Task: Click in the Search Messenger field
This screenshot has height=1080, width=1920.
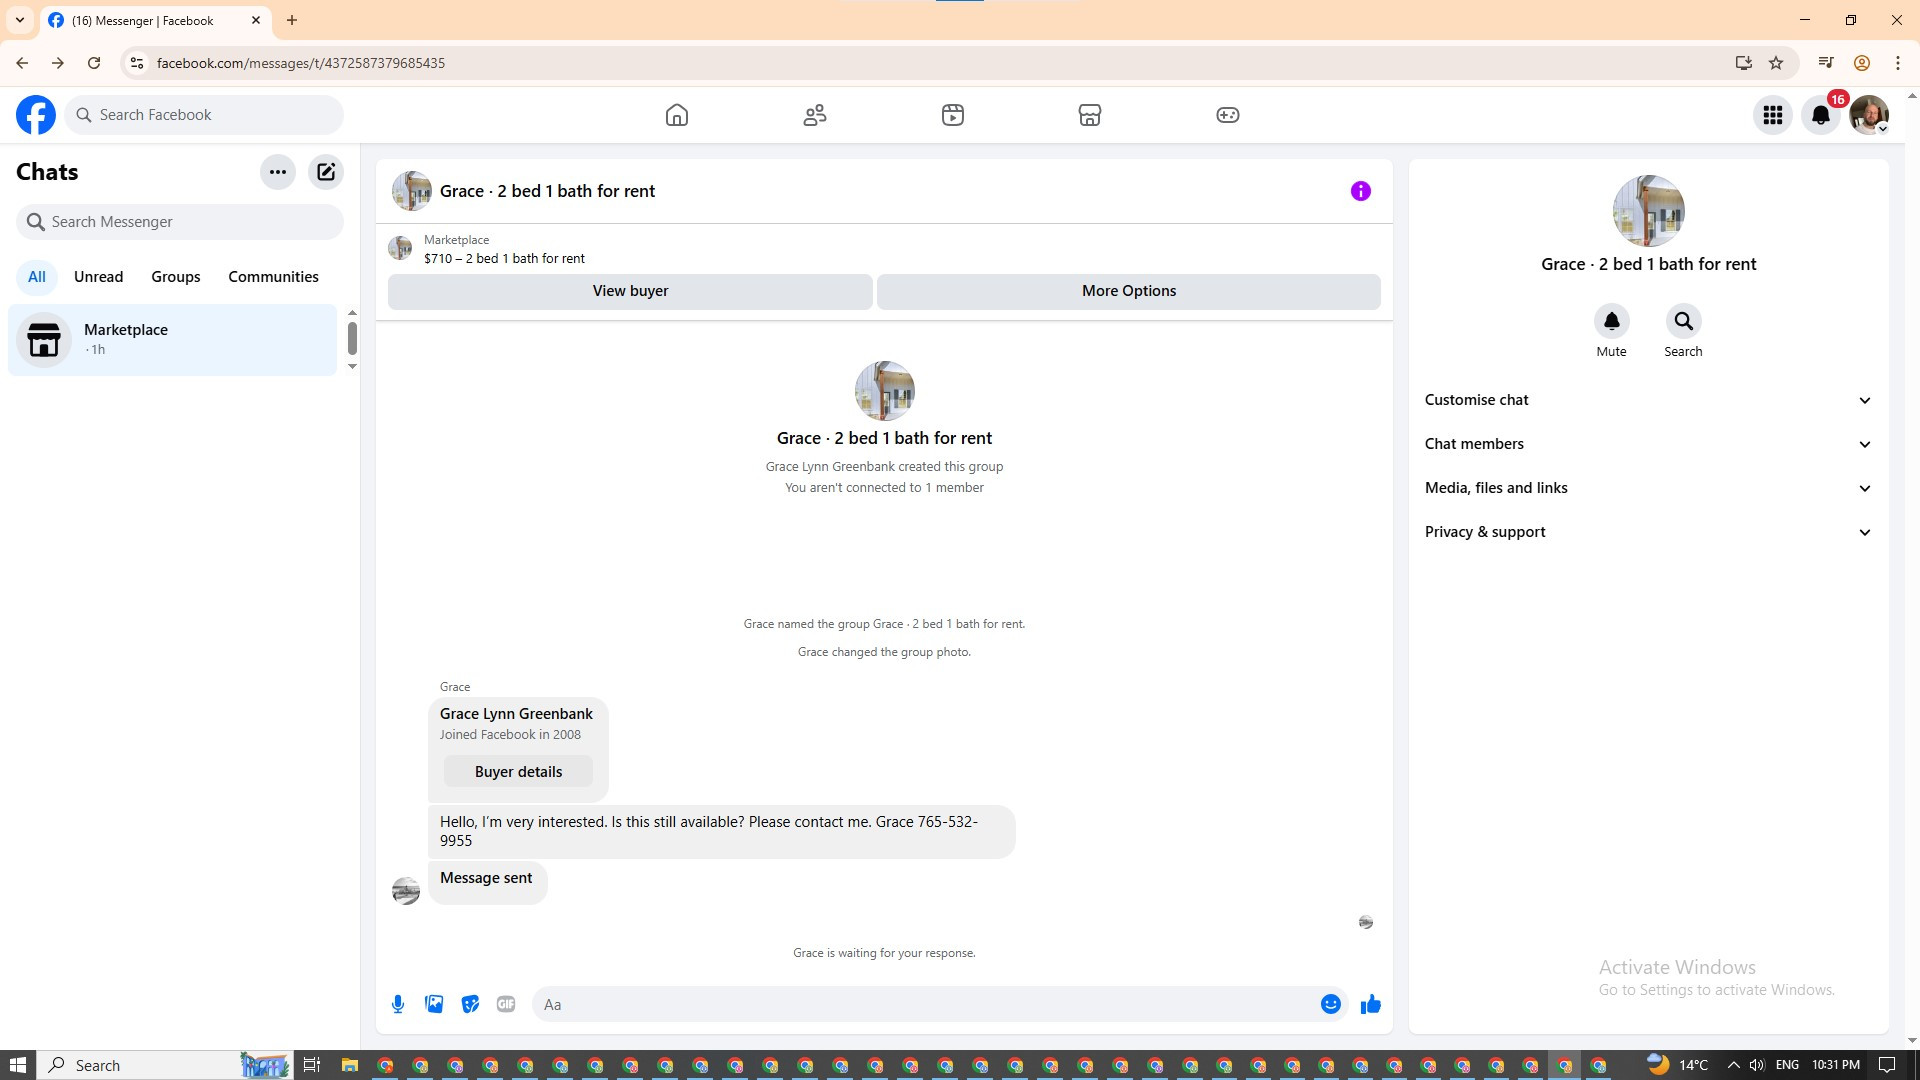Action: (180, 222)
